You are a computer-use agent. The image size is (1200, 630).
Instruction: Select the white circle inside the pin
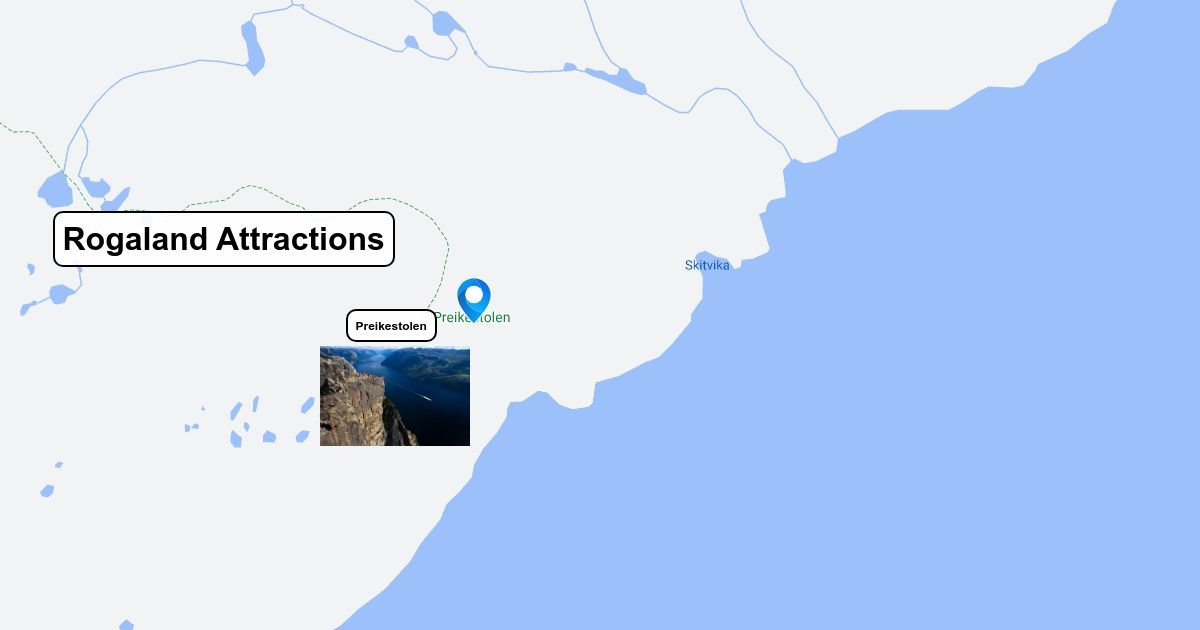(474, 294)
